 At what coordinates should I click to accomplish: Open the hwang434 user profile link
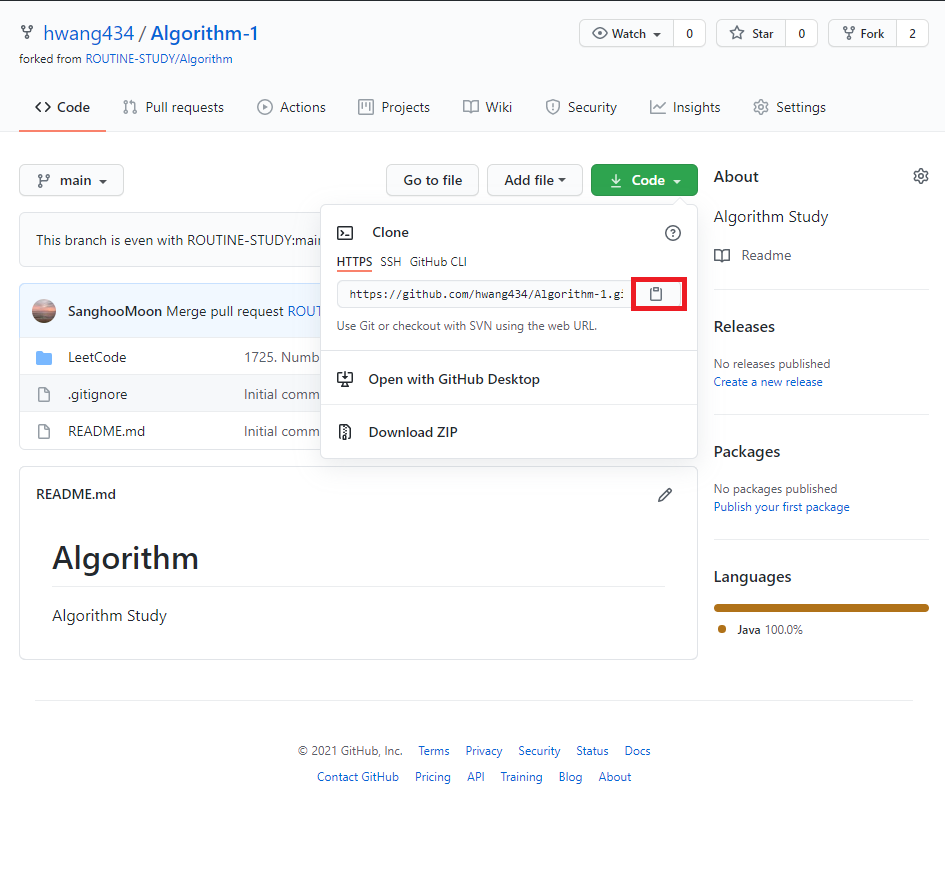coord(89,33)
